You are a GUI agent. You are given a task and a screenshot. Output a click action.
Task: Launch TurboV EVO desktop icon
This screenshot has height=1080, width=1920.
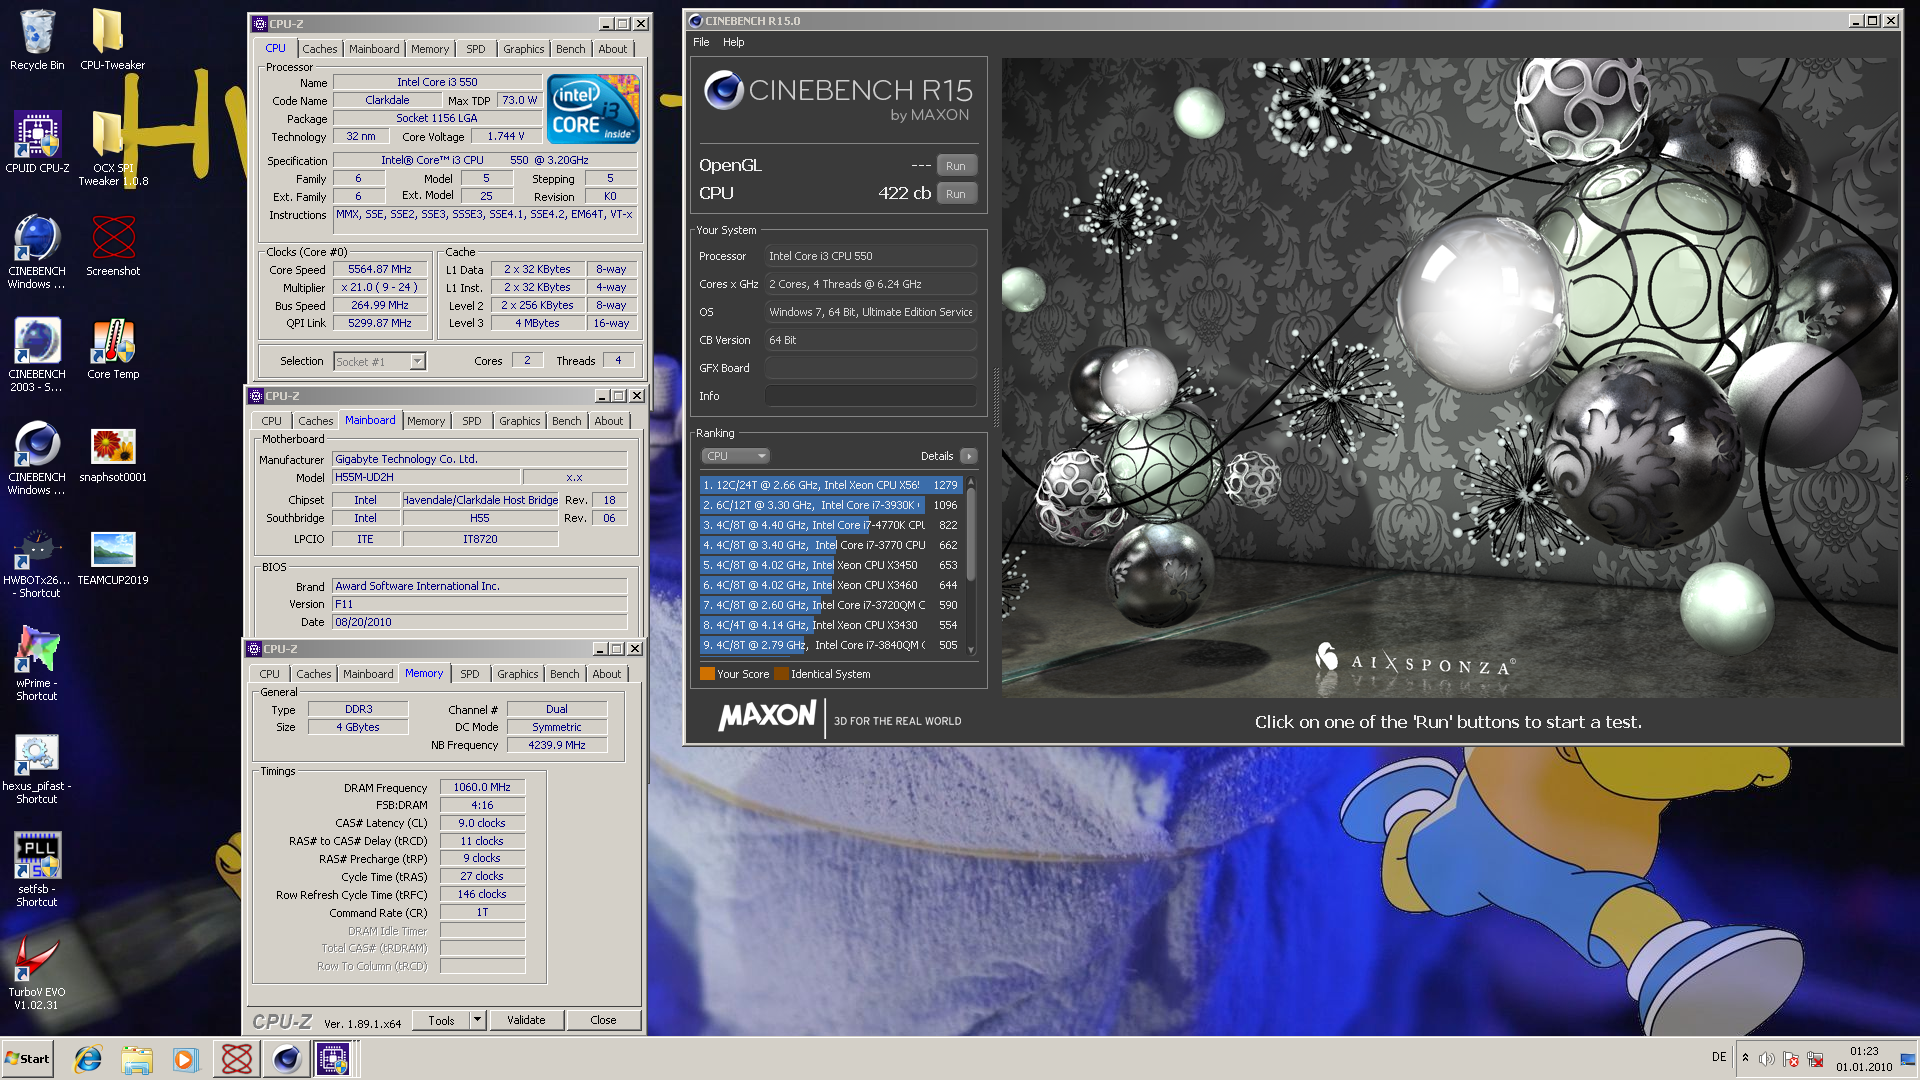pos(37,973)
